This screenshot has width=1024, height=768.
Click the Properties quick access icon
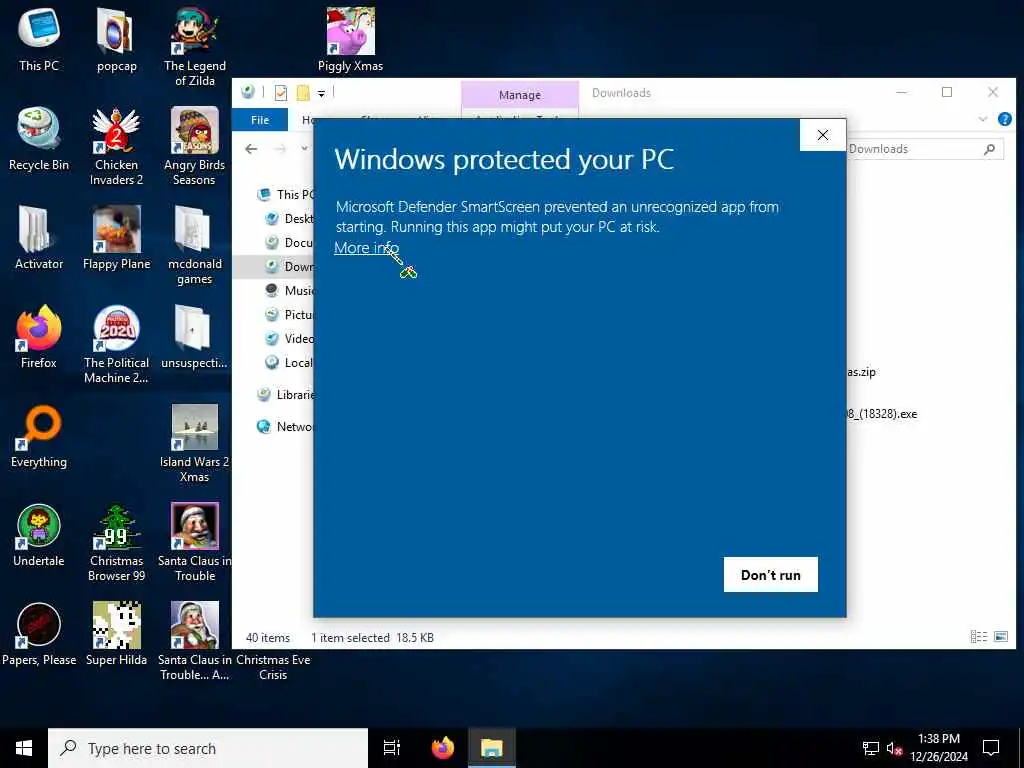click(x=281, y=93)
